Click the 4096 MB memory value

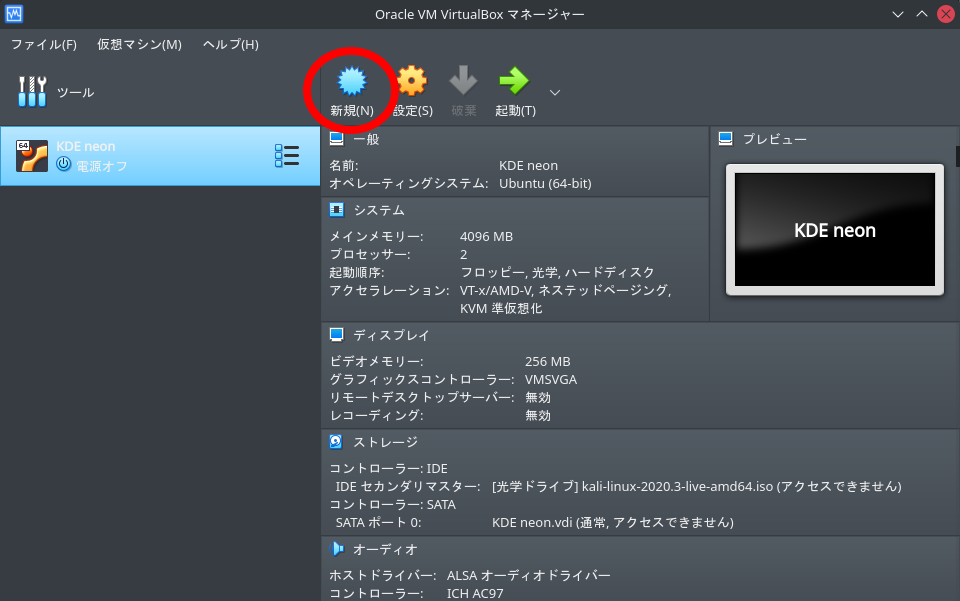(x=486, y=237)
